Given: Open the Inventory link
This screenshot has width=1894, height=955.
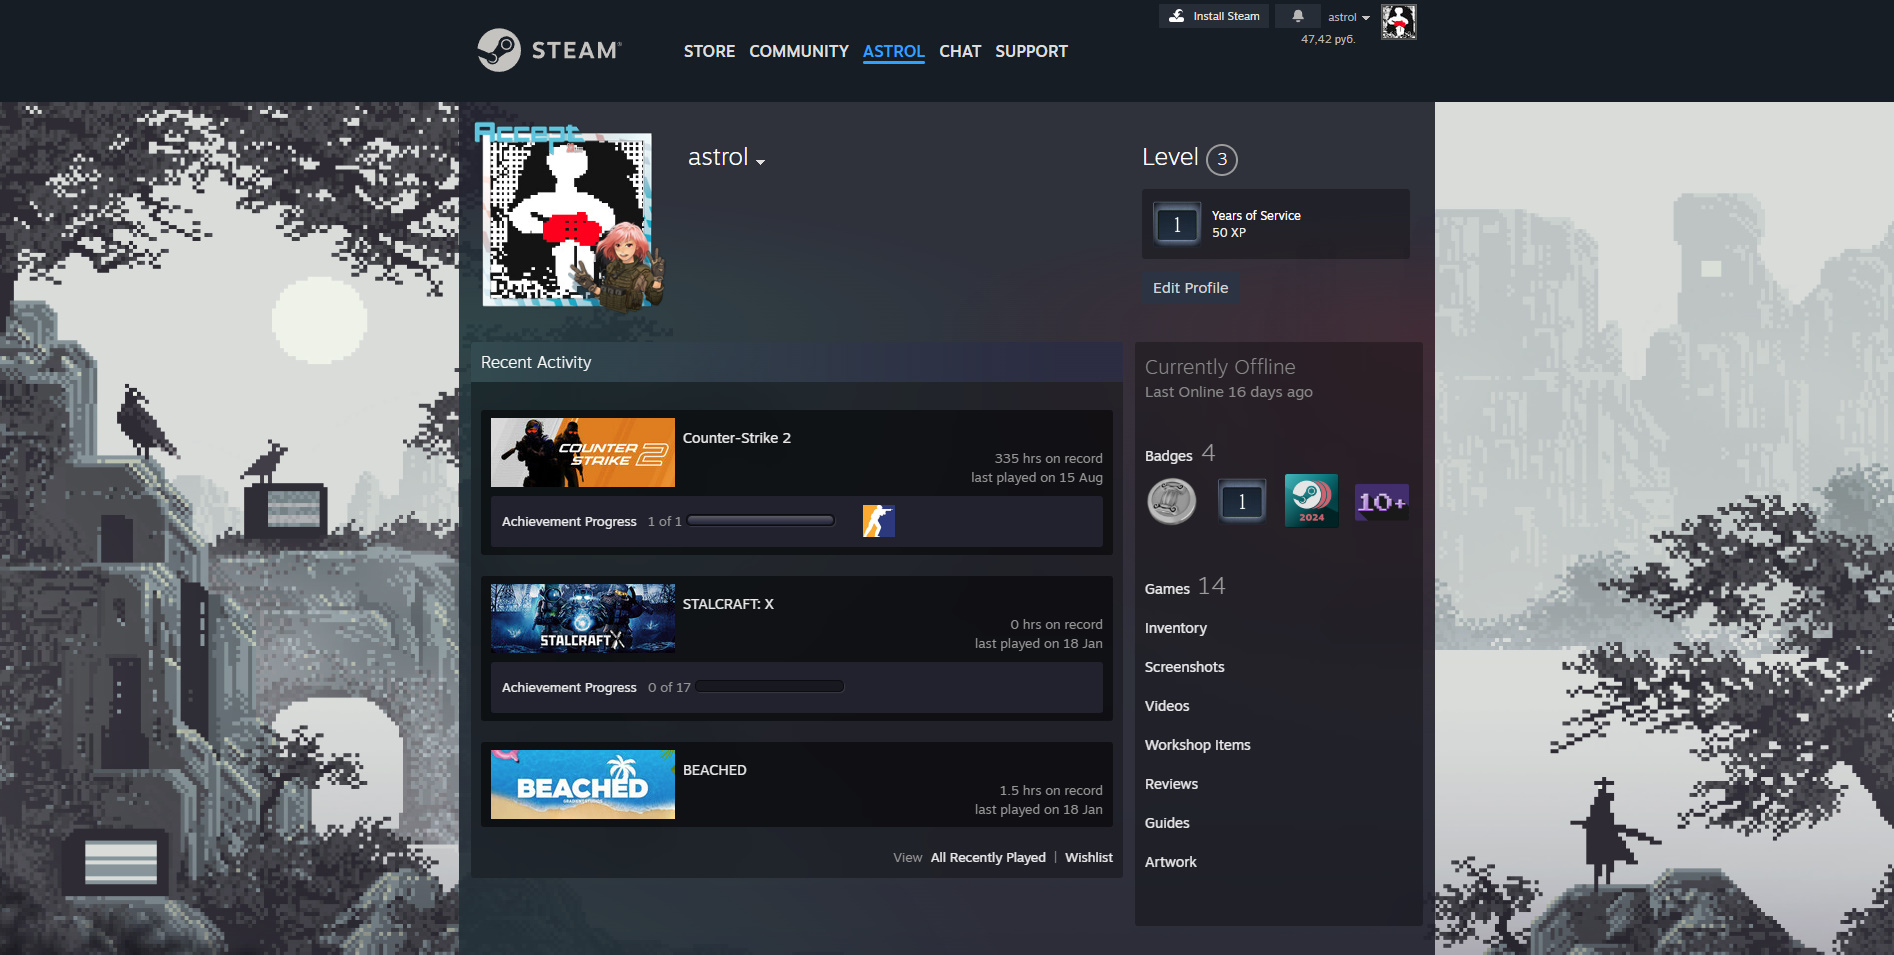Looking at the screenshot, I should coord(1176,628).
